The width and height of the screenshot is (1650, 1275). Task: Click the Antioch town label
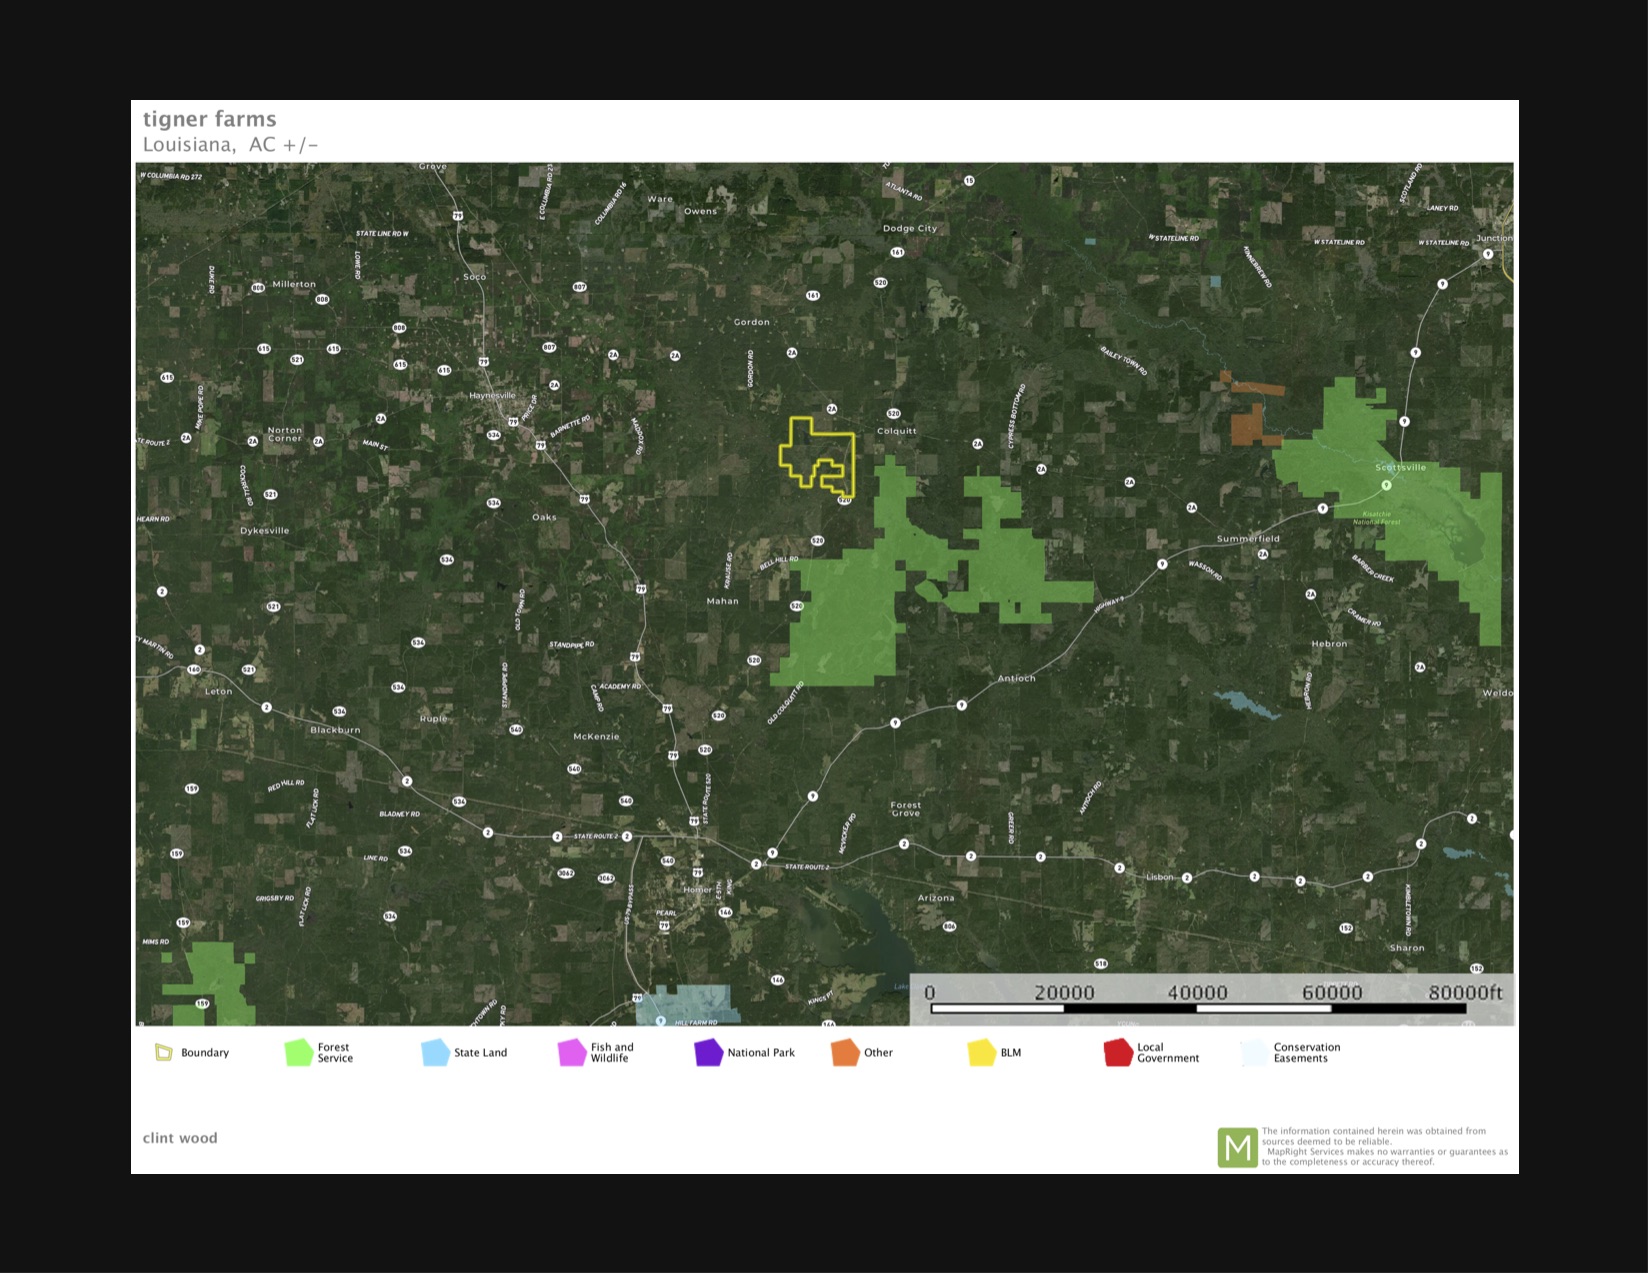coord(1016,679)
